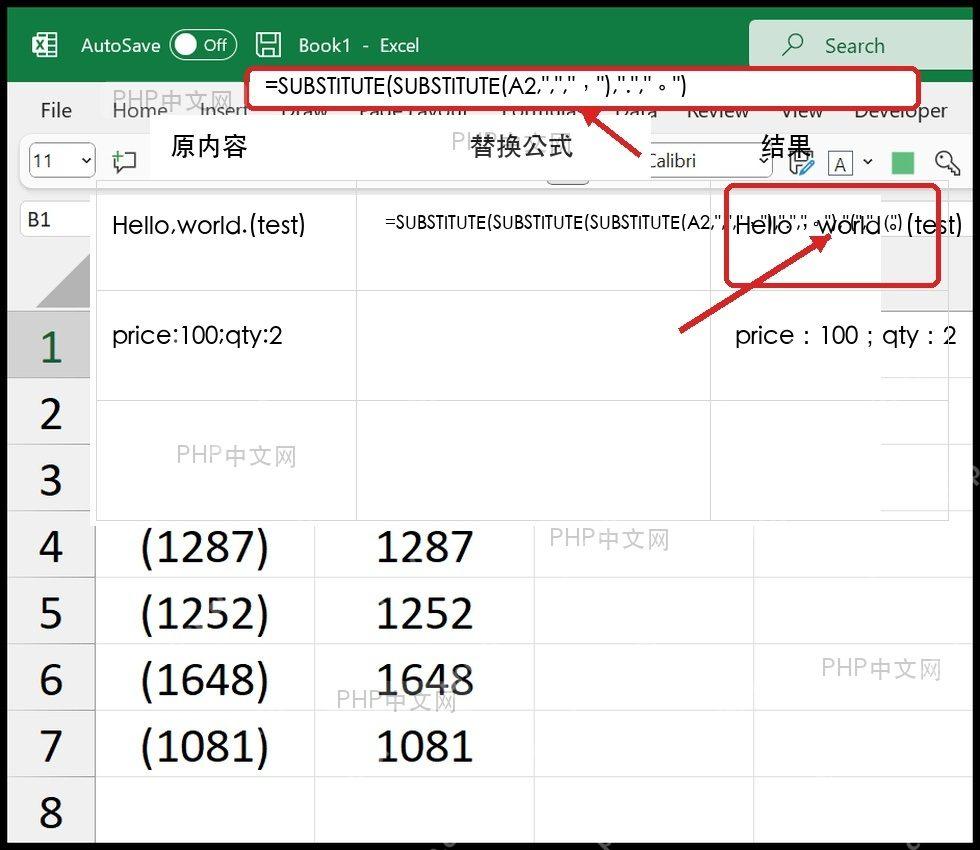Click the result text price : 100 ; qty : 2

(845, 336)
